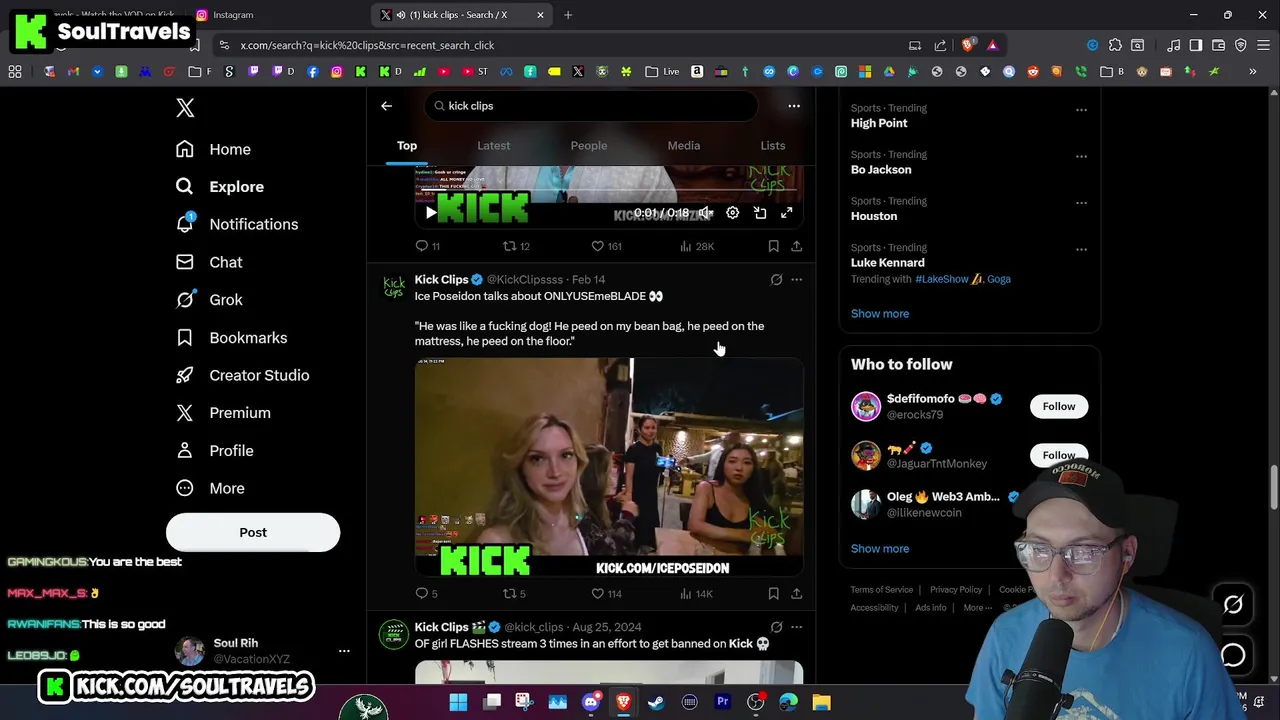Close the kick clips Search browser tab
This screenshot has height=720, width=1280.
(x=540, y=15)
